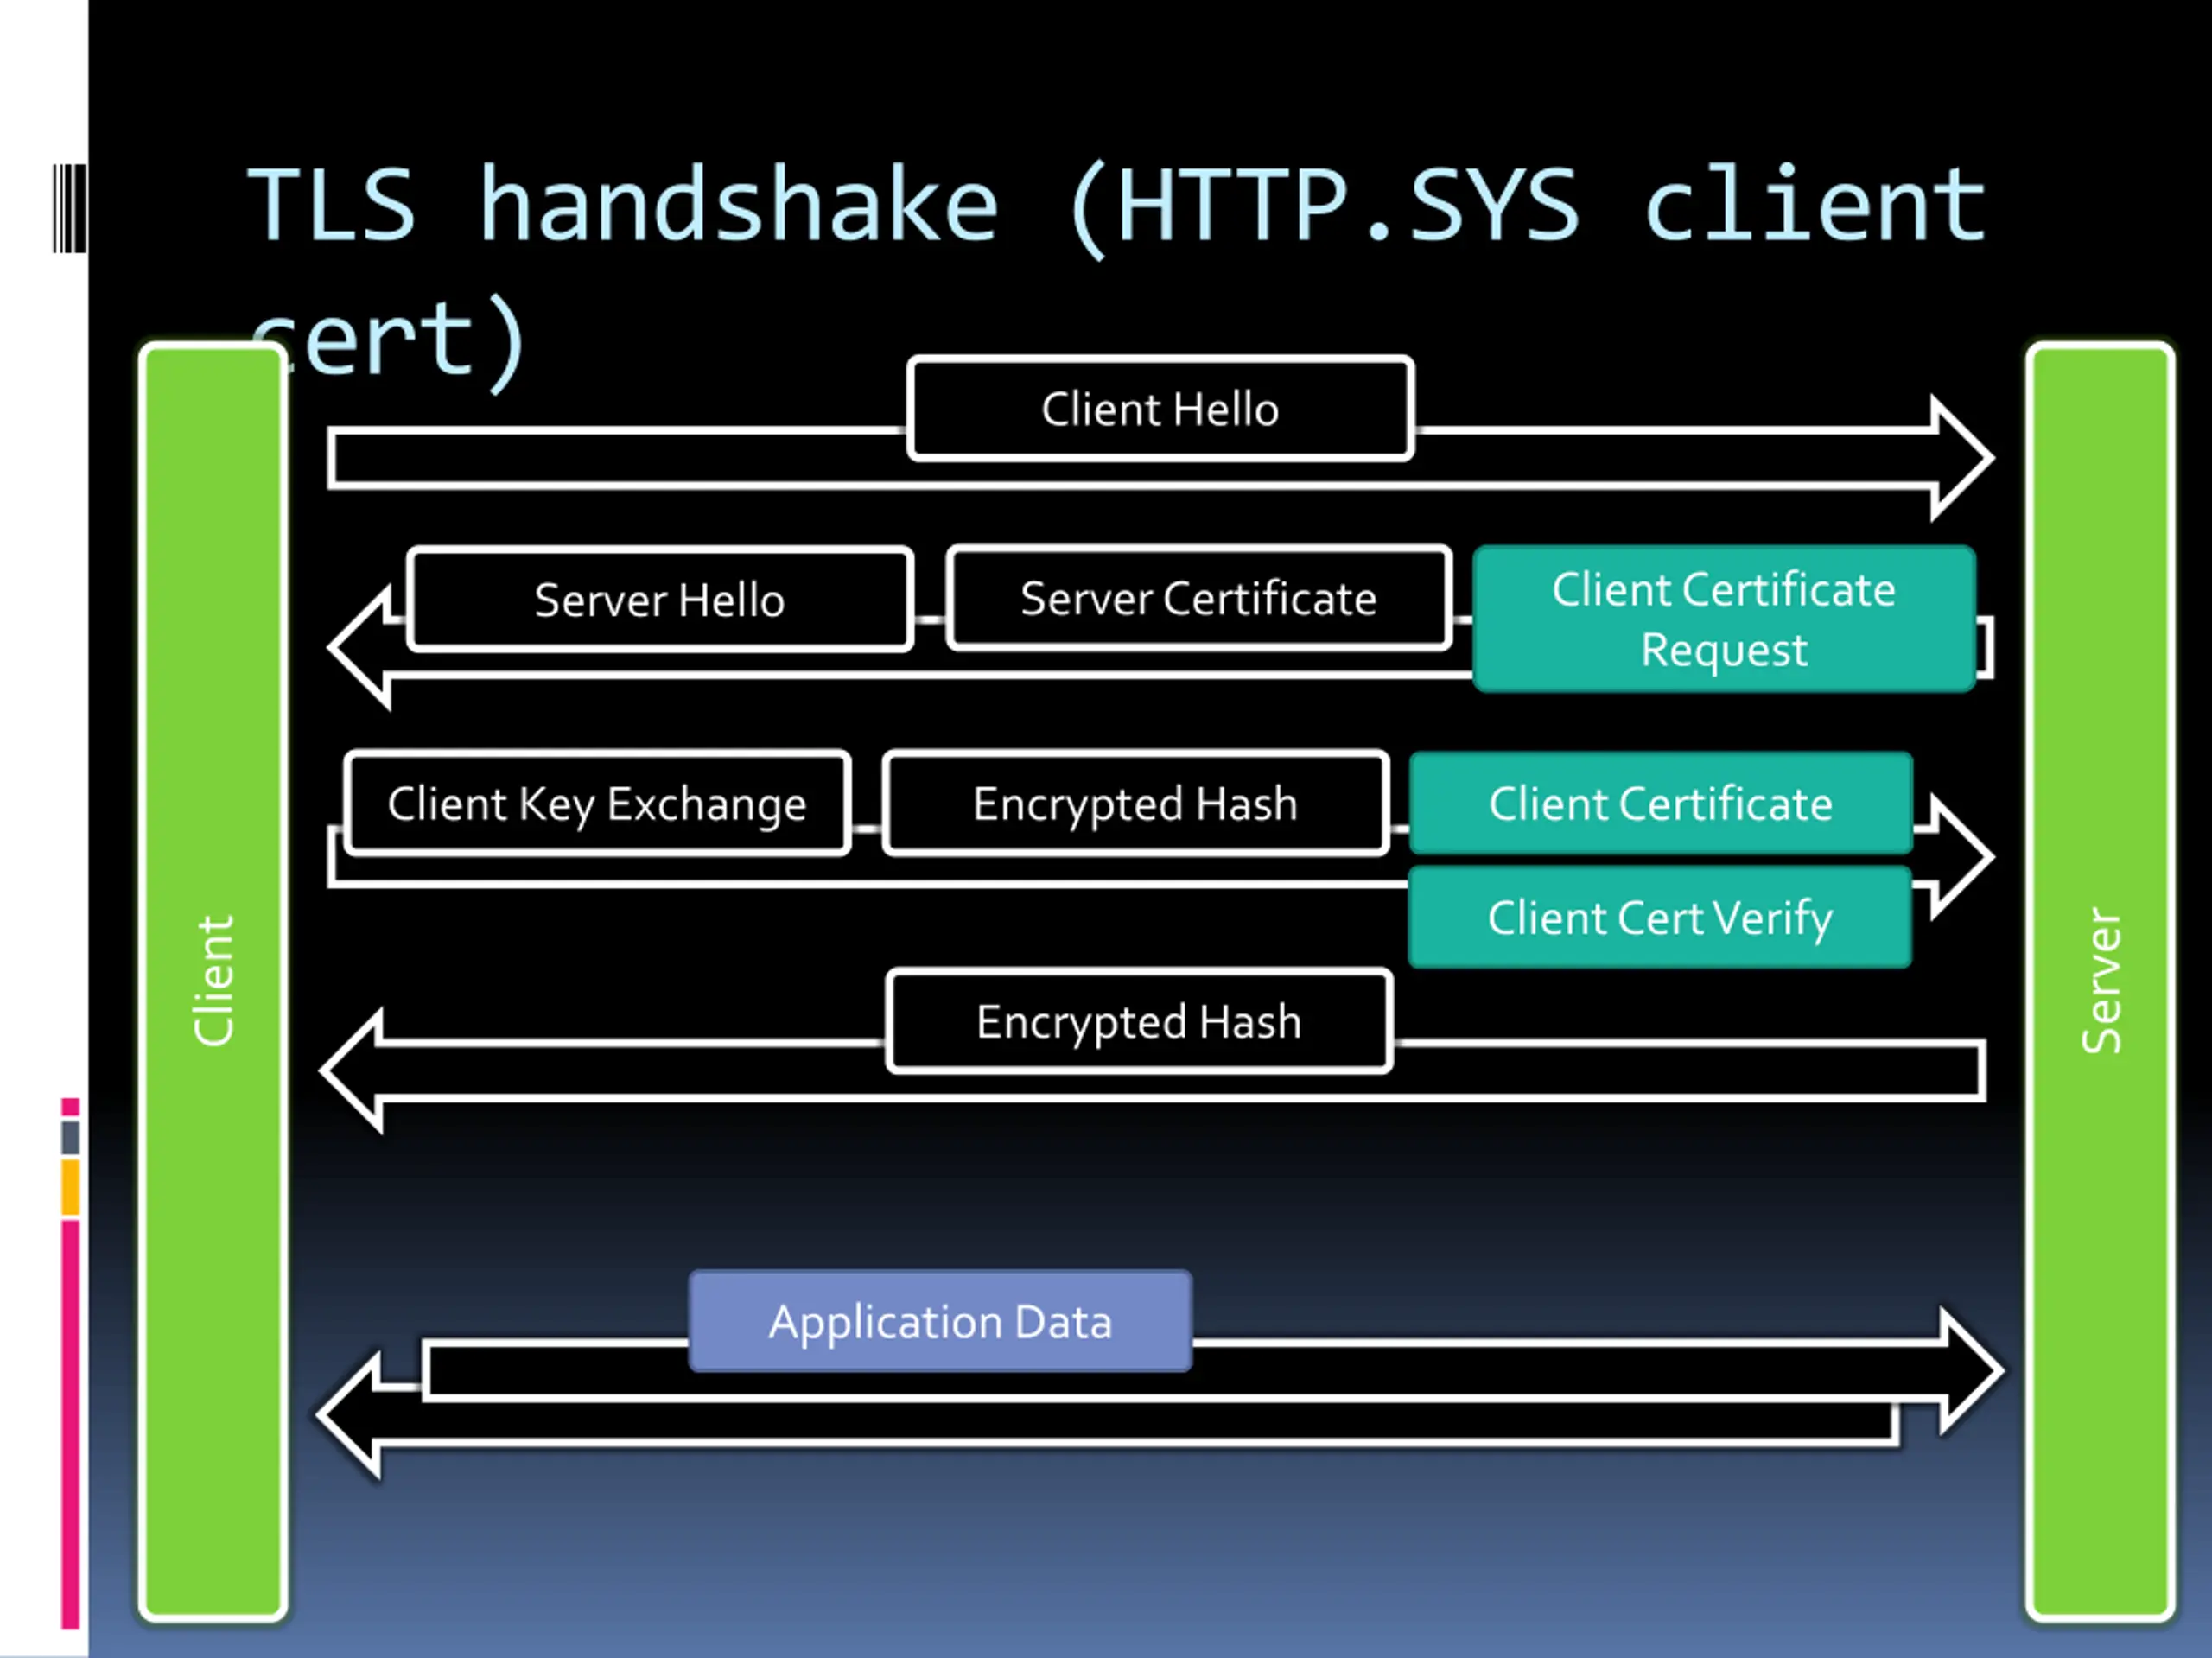The height and width of the screenshot is (1658, 2212).
Task: Select the Encrypted Hash box beside Client Certificate
Action: (x=1135, y=803)
